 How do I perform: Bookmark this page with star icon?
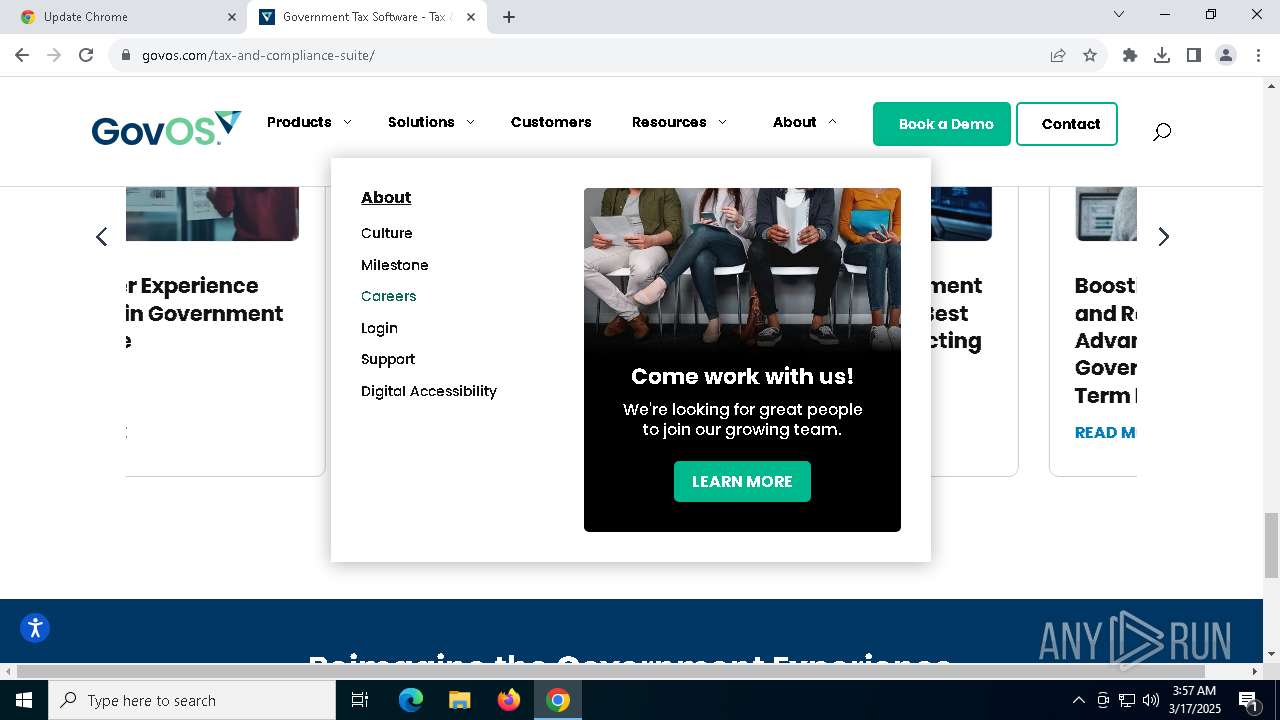click(x=1090, y=55)
